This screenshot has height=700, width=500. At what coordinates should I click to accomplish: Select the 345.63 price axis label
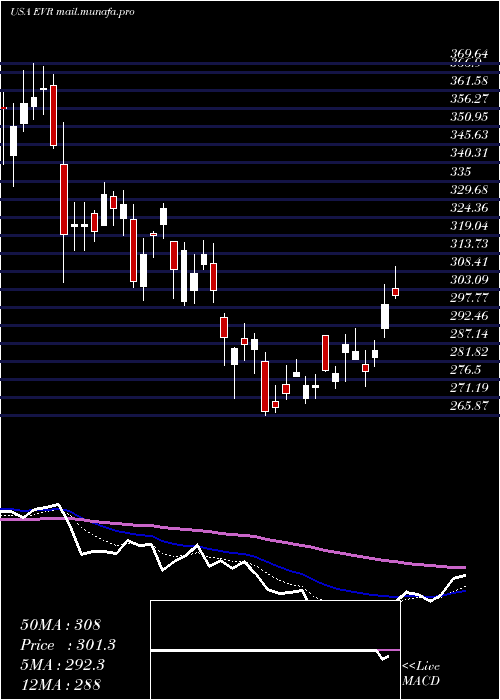(468, 135)
